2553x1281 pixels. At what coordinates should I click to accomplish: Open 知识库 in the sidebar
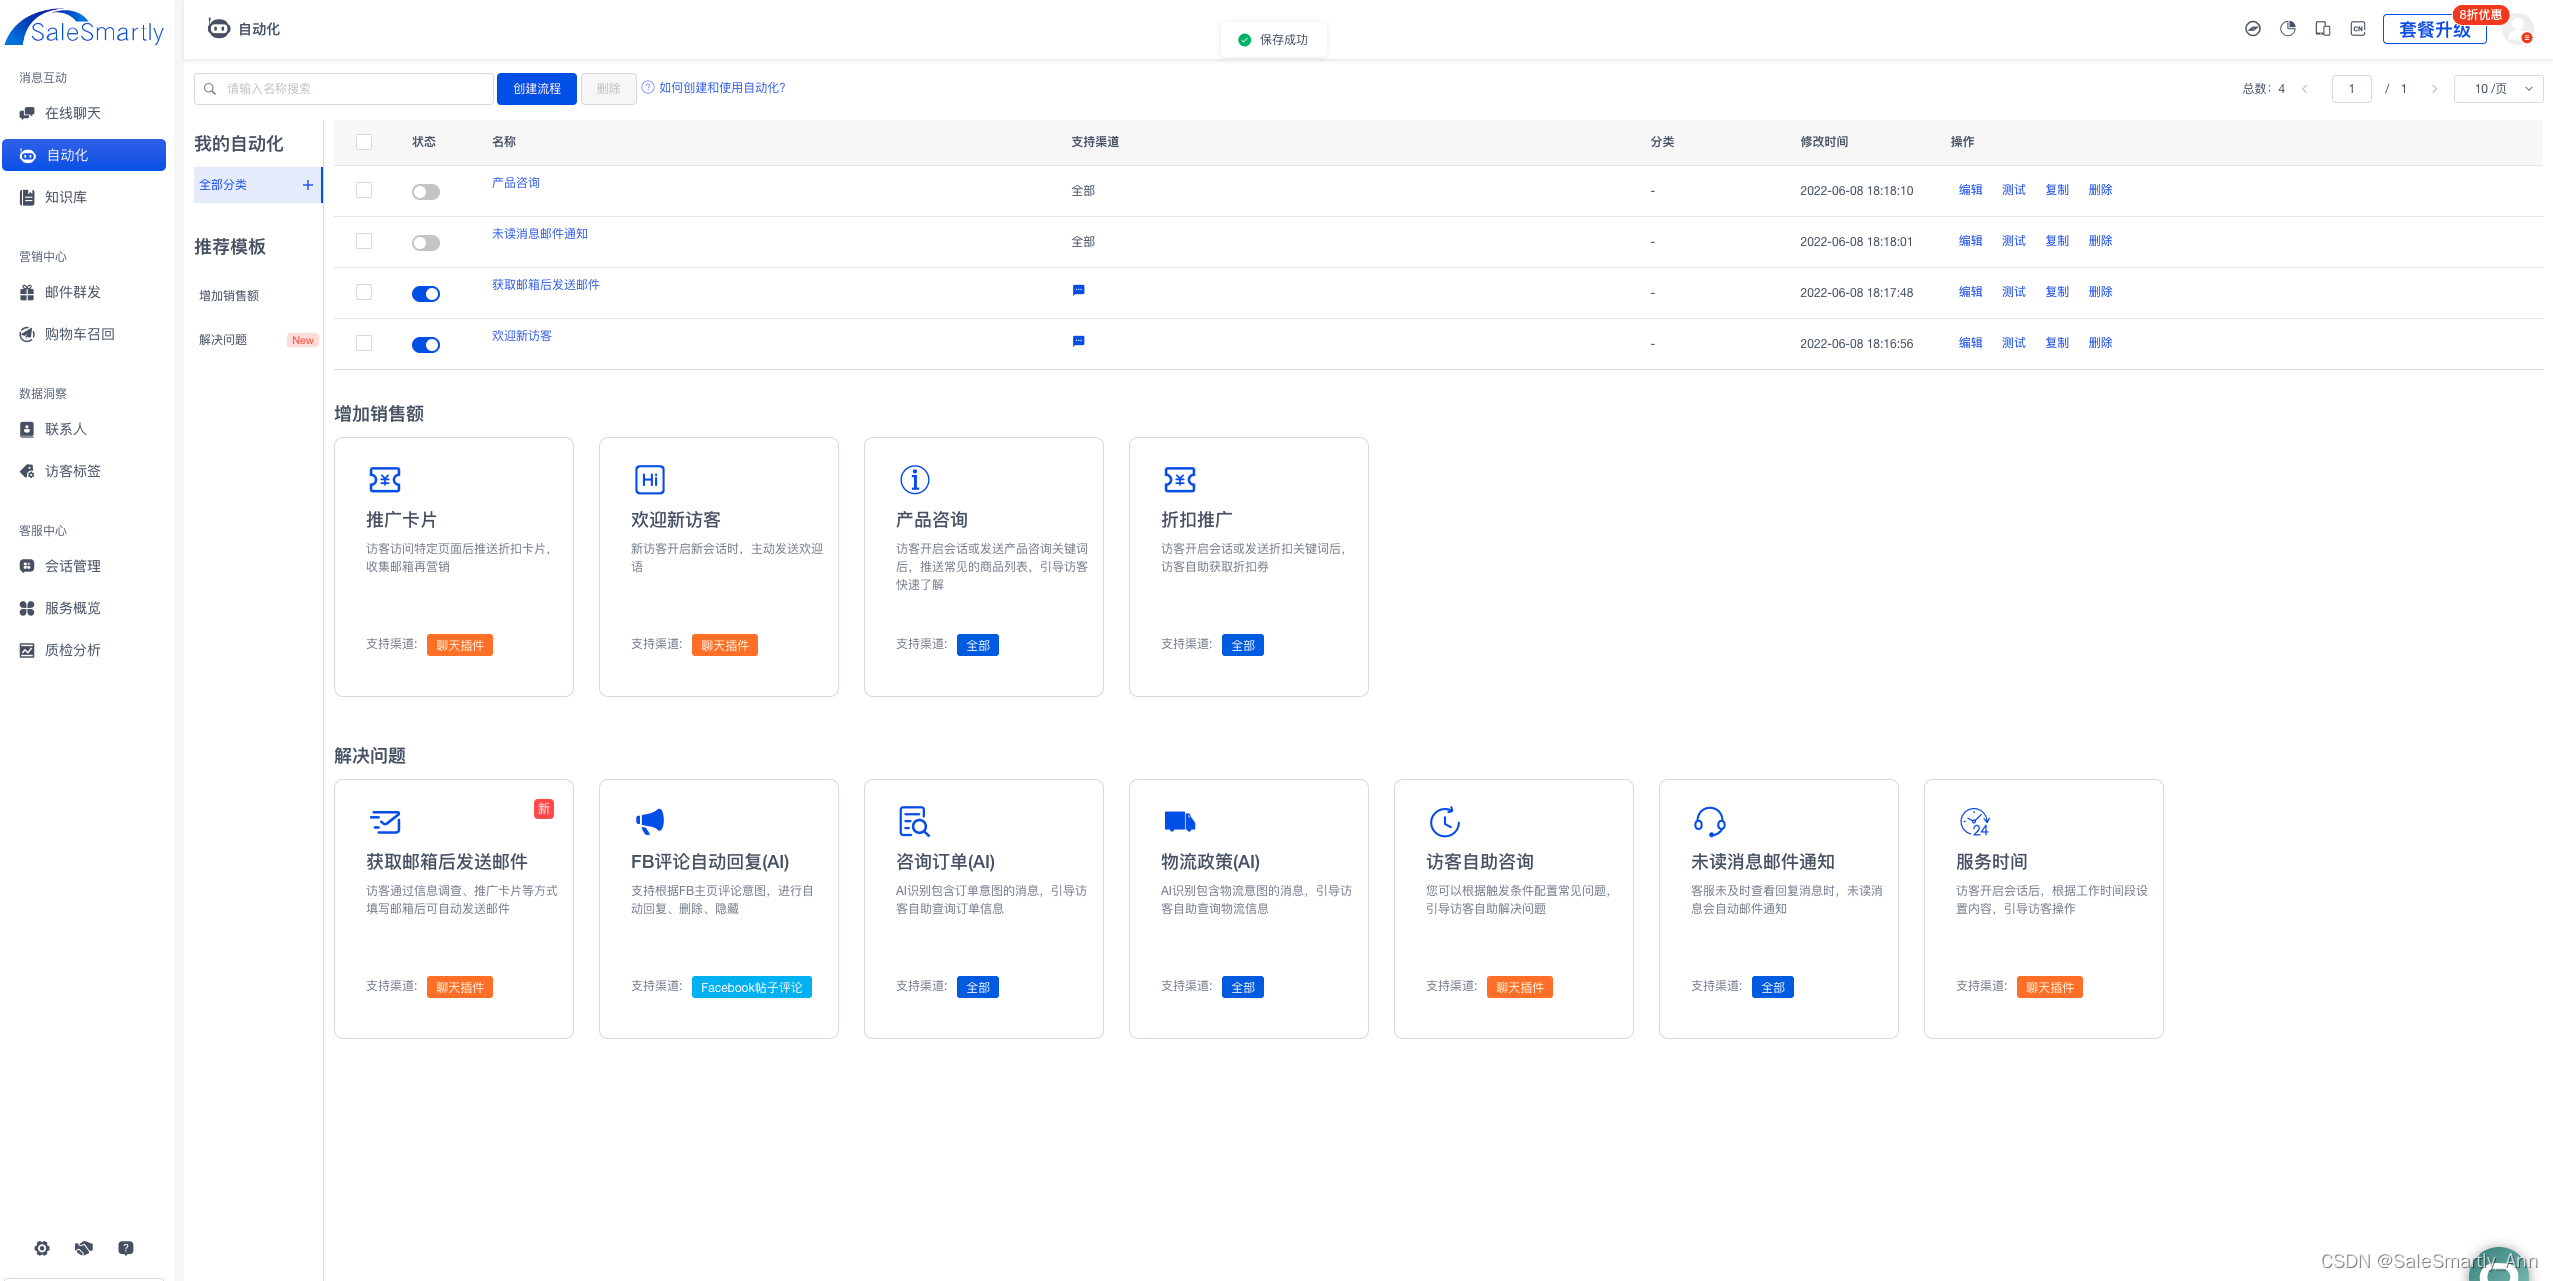pos(84,197)
